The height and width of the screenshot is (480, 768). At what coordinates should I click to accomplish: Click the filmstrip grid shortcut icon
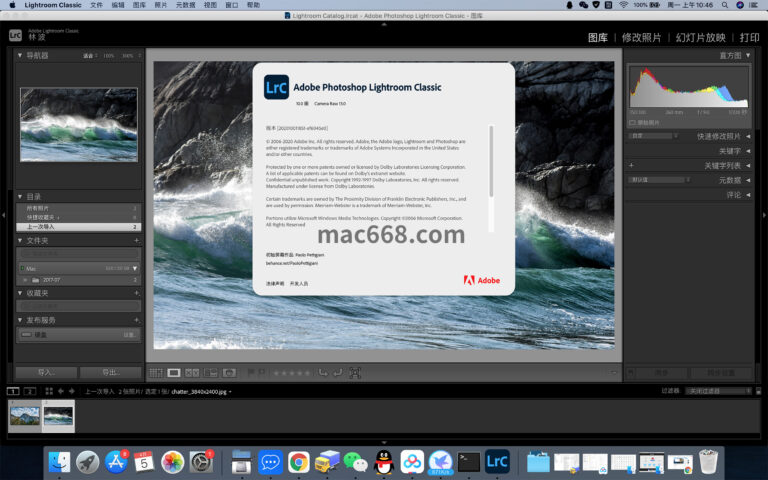coord(49,391)
